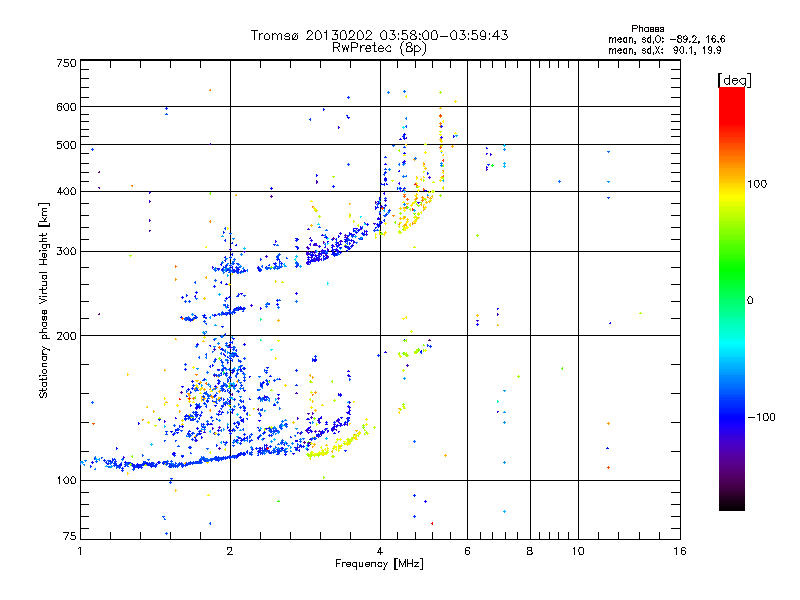Click the 'mean, sd,O: -89.2, 16.6' line
This screenshot has width=800, height=600.
[666, 39]
